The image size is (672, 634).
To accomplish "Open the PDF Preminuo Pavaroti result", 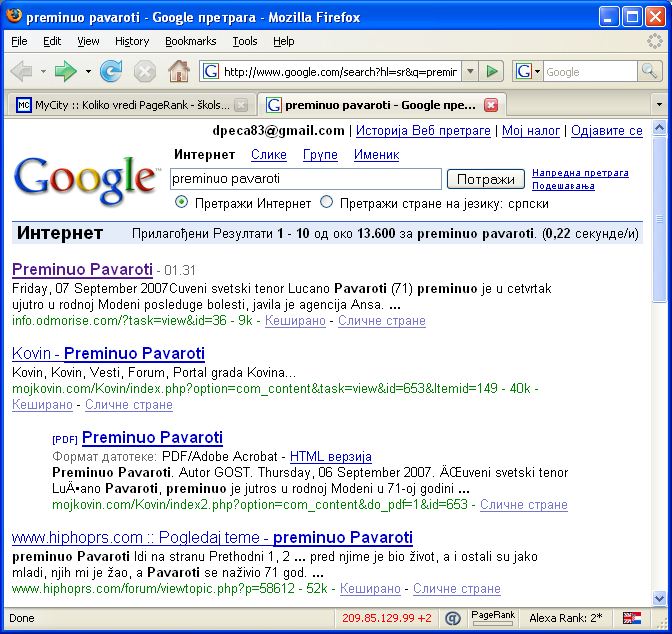I will point(152,437).
